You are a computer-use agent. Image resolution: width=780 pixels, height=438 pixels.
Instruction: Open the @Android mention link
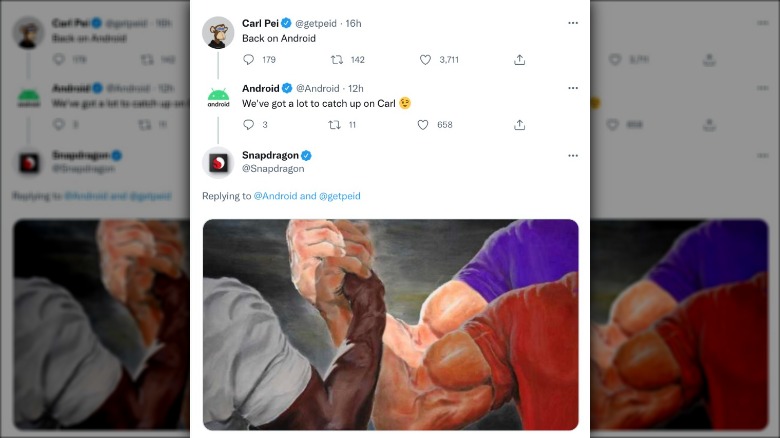coord(274,196)
